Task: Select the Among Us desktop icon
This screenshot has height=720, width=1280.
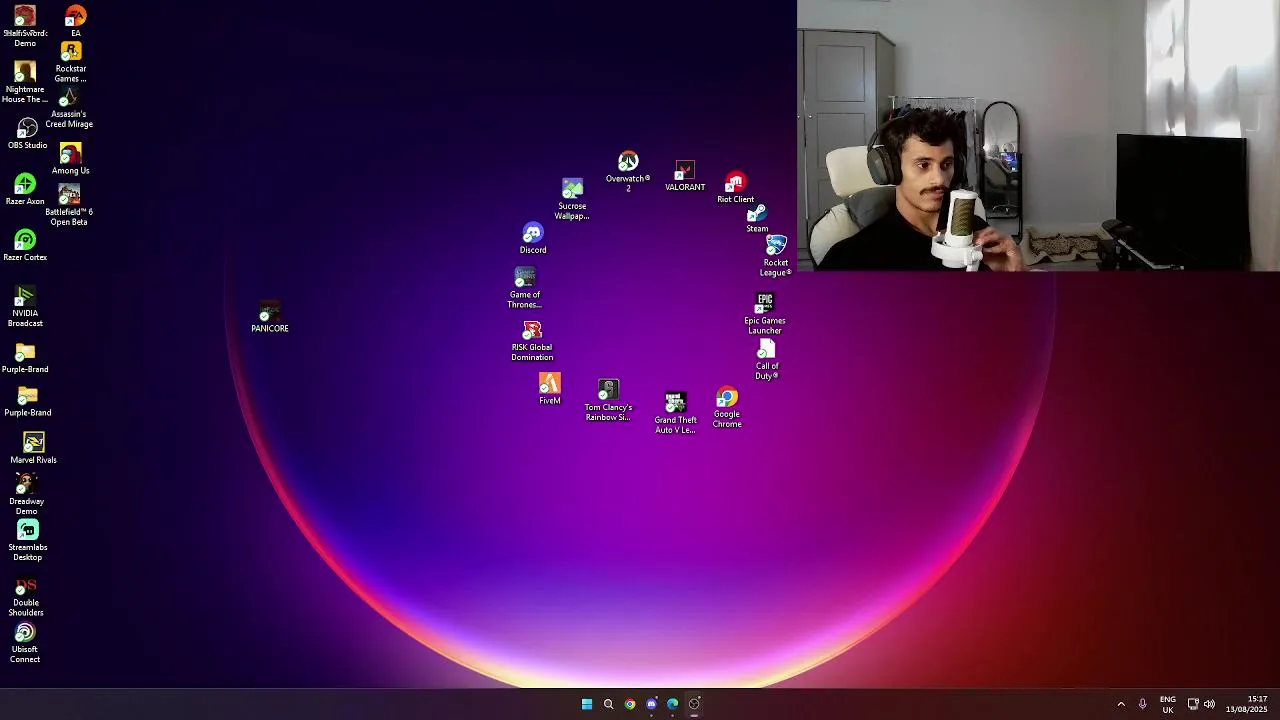Action: point(70,159)
